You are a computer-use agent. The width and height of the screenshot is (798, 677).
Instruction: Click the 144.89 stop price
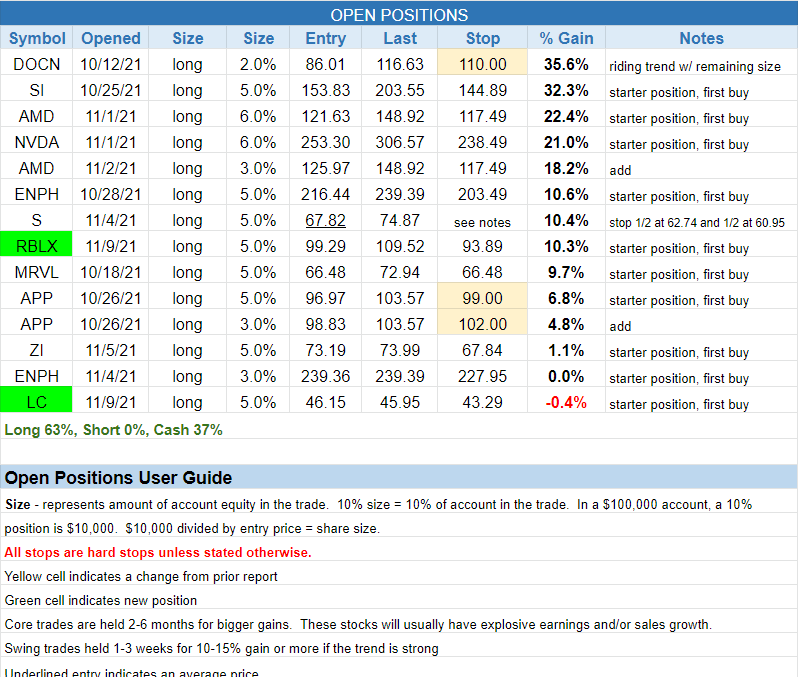pyautogui.click(x=482, y=90)
